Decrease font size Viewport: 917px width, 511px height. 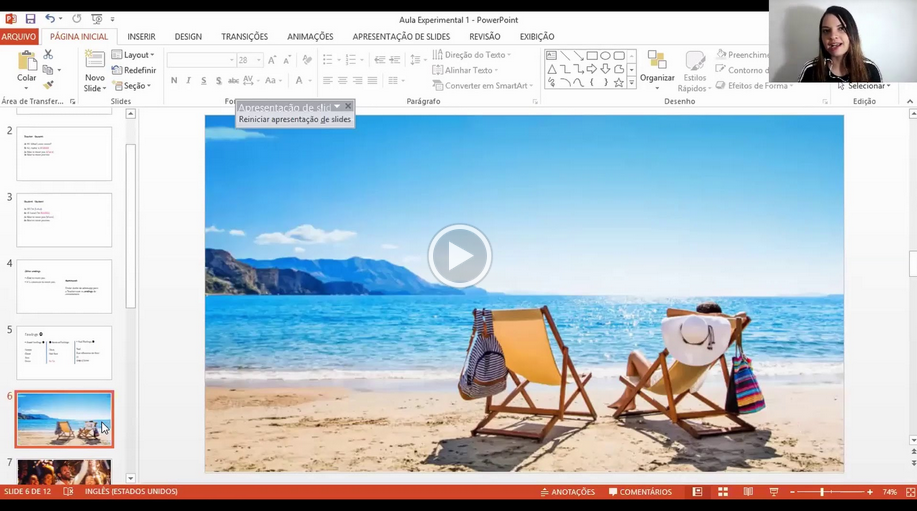287,60
